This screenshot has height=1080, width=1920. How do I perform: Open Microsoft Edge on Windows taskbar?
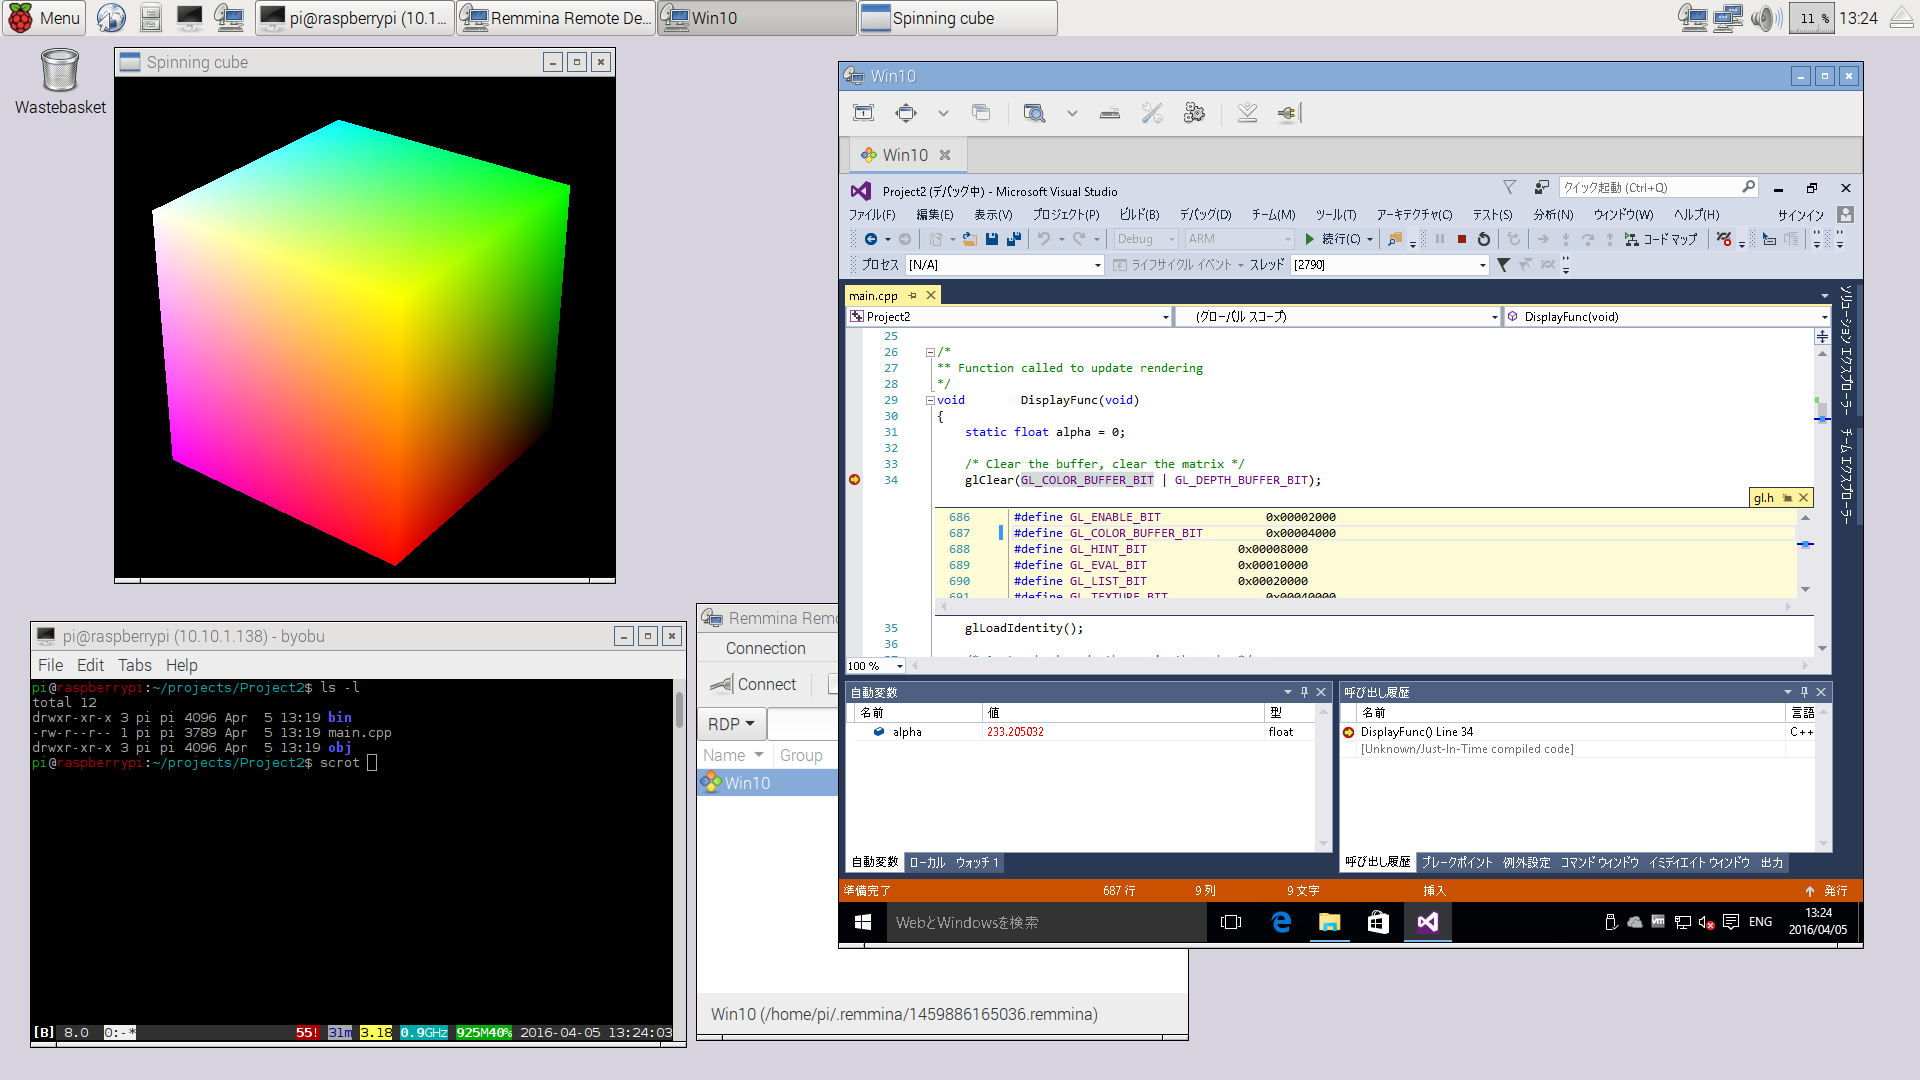[x=1281, y=922]
